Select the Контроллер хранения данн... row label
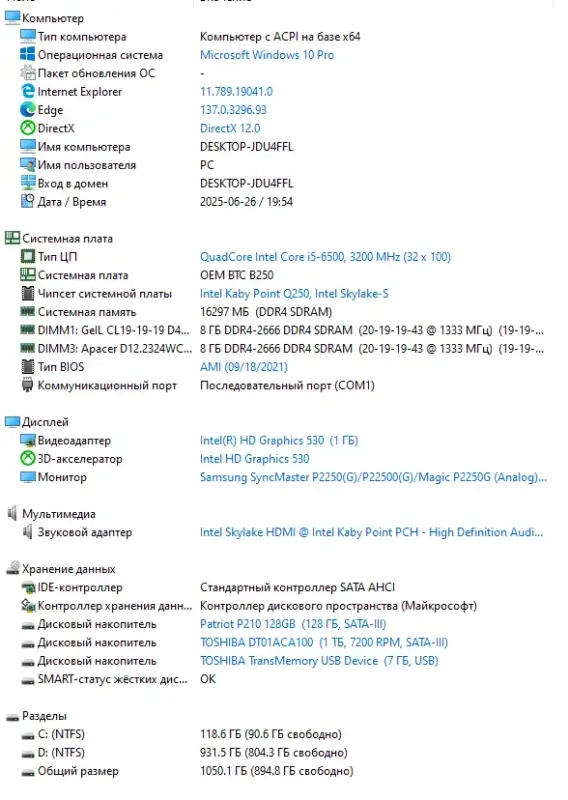The image size is (568, 800). (115, 606)
